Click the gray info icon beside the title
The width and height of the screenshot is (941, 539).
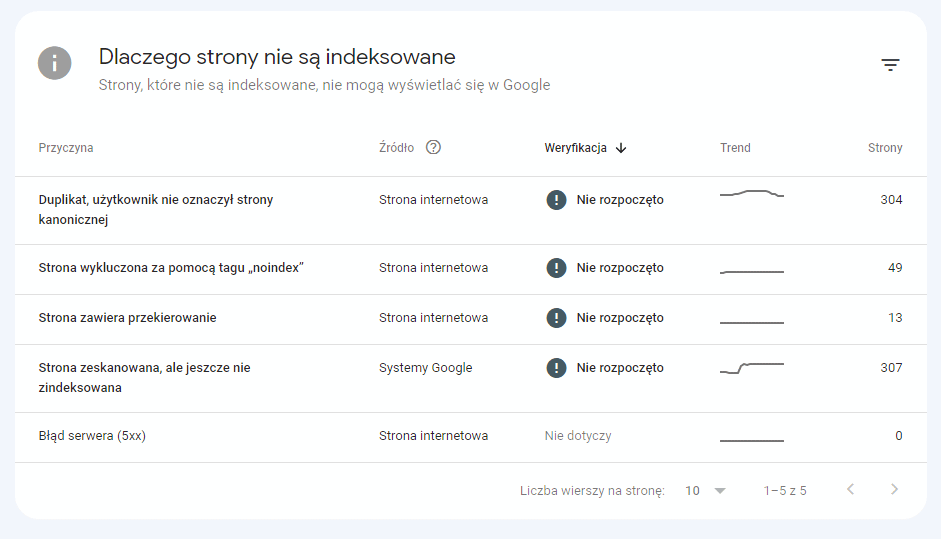tap(55, 63)
